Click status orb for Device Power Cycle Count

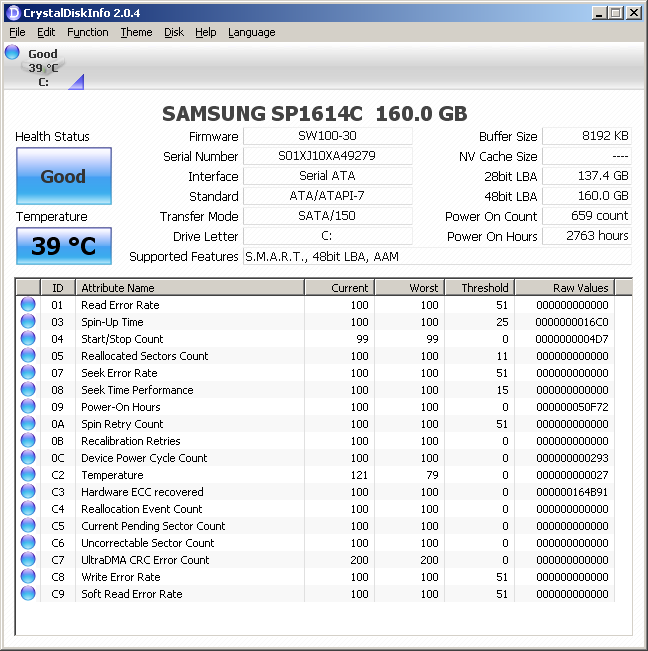(x=28, y=458)
